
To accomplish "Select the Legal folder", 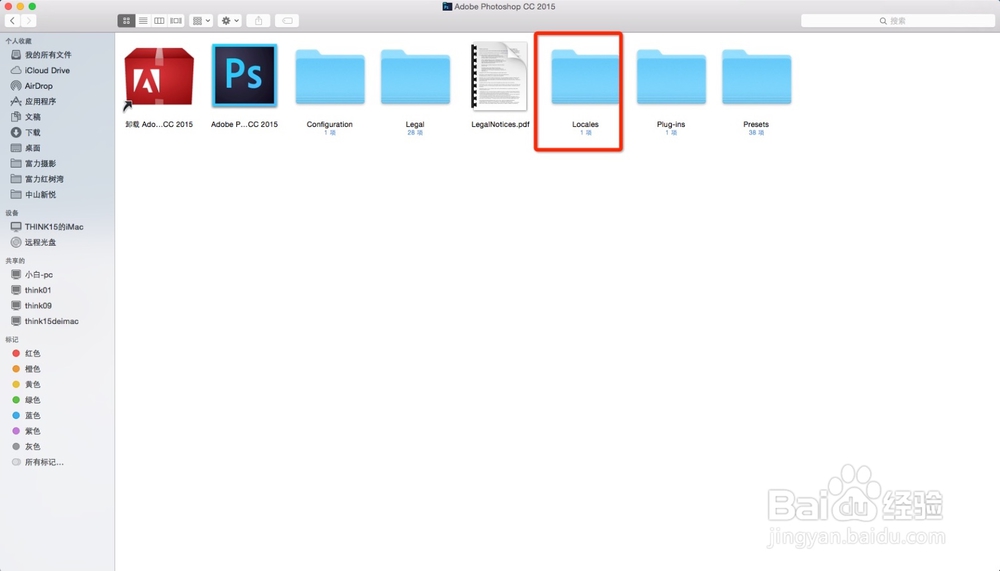I will pyautogui.click(x=415, y=77).
